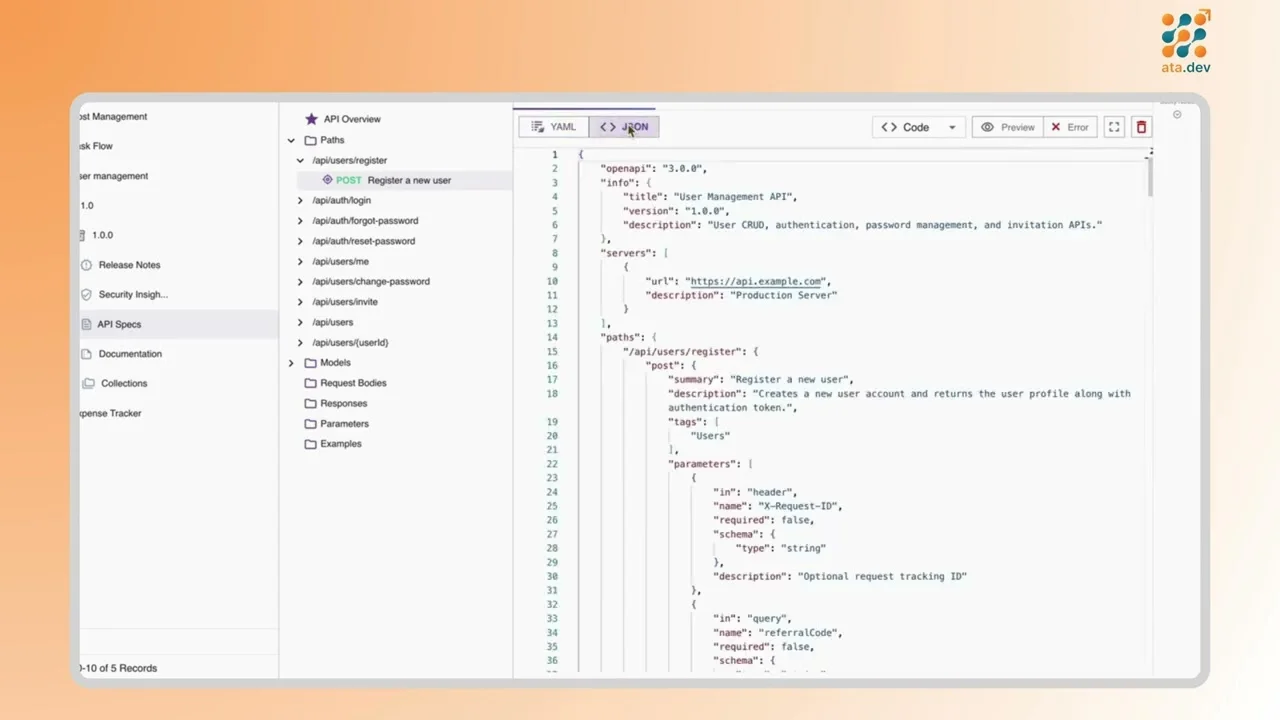Click the Security Insights shield icon

click(87, 294)
